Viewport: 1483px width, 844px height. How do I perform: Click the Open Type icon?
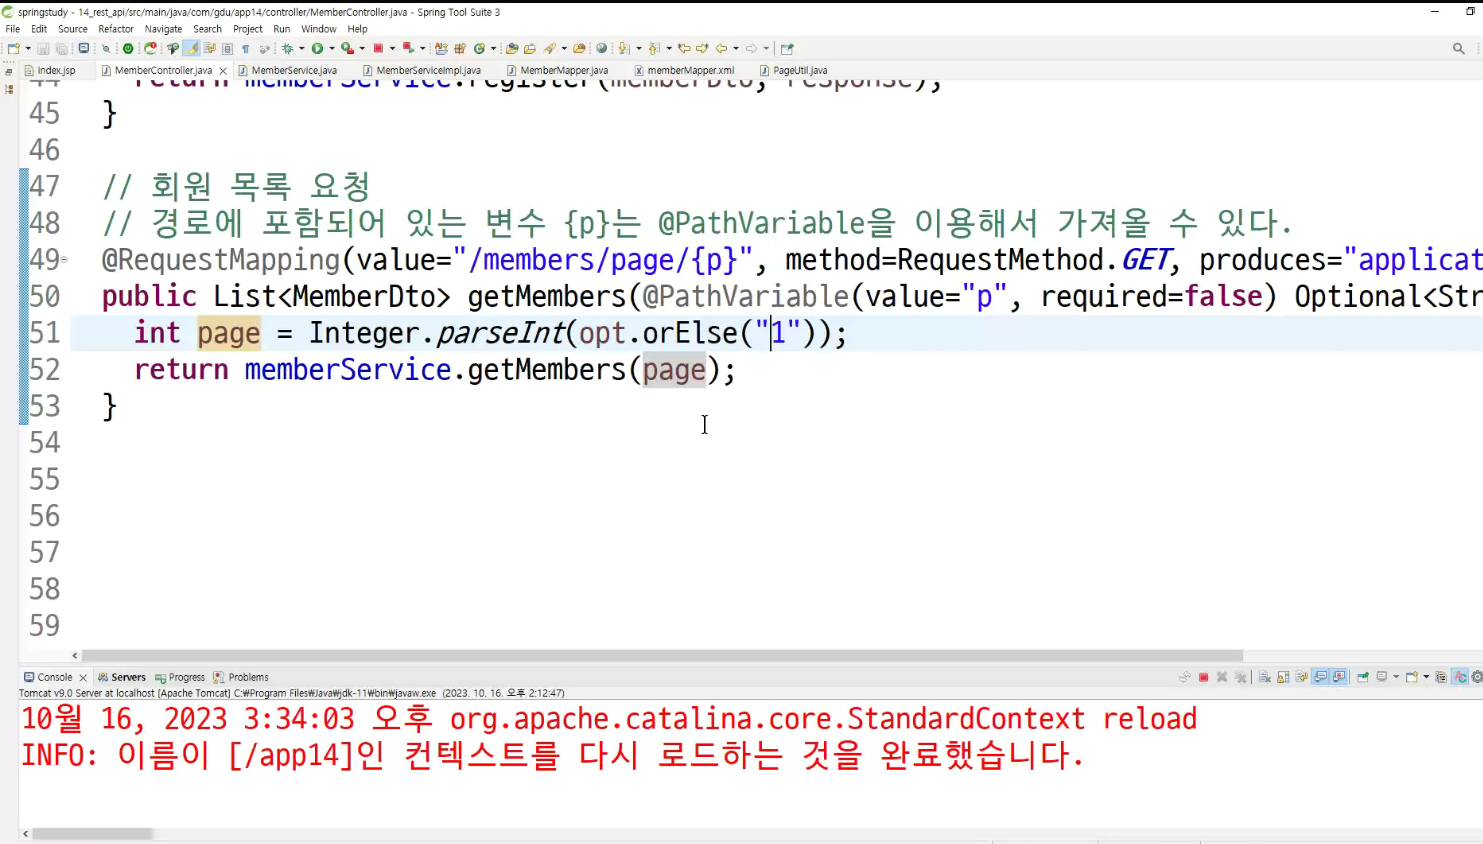click(x=511, y=48)
